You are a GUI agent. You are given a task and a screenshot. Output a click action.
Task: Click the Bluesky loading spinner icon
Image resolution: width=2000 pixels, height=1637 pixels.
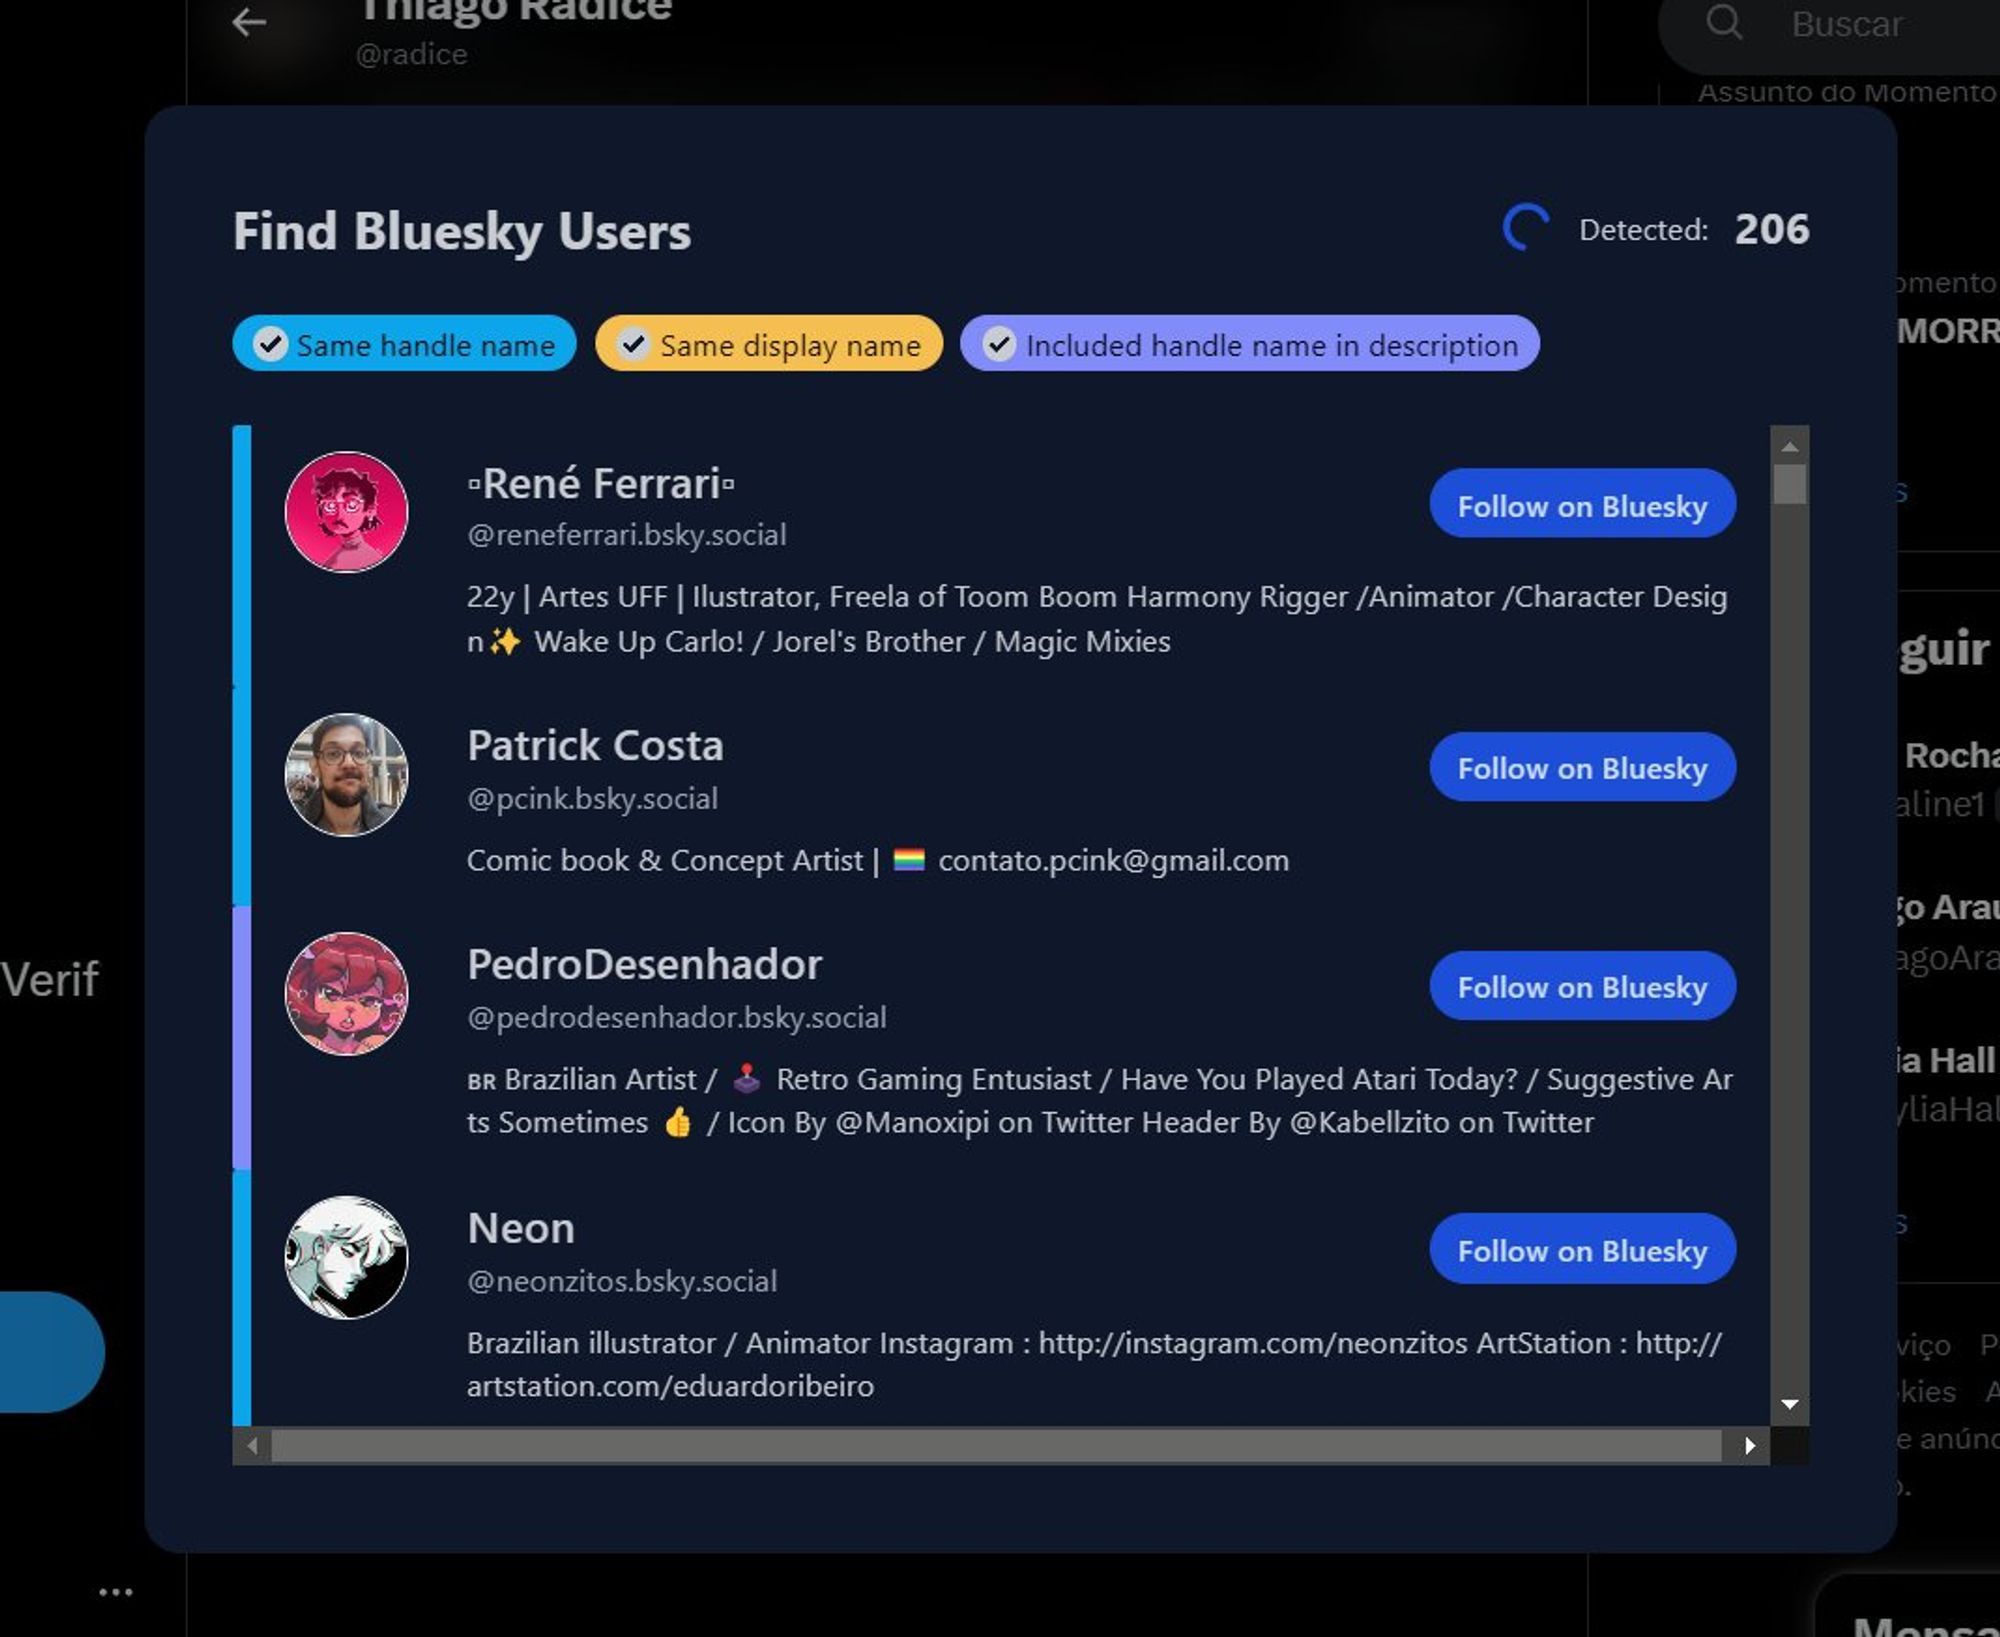1525,228
